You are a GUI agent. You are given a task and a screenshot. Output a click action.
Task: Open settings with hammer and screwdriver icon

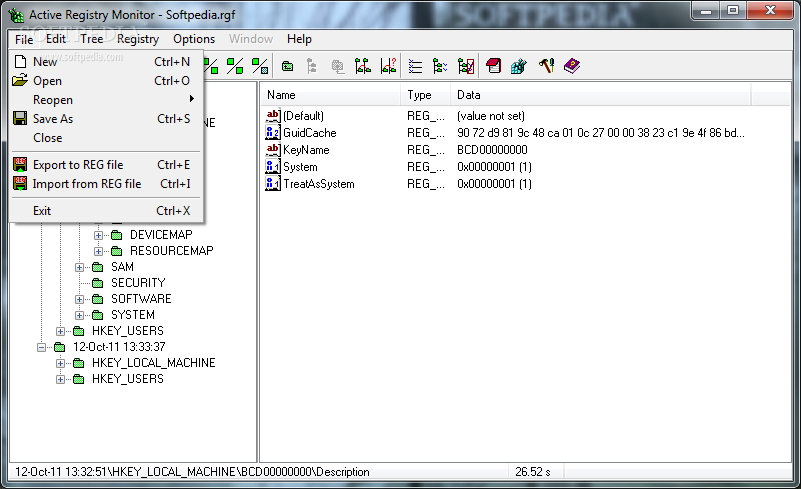tap(547, 66)
